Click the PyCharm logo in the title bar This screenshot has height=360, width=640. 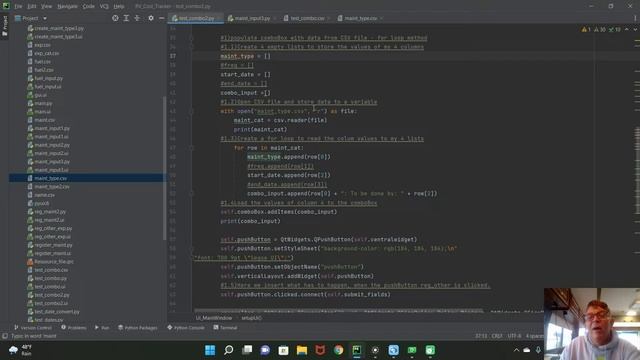6,6
